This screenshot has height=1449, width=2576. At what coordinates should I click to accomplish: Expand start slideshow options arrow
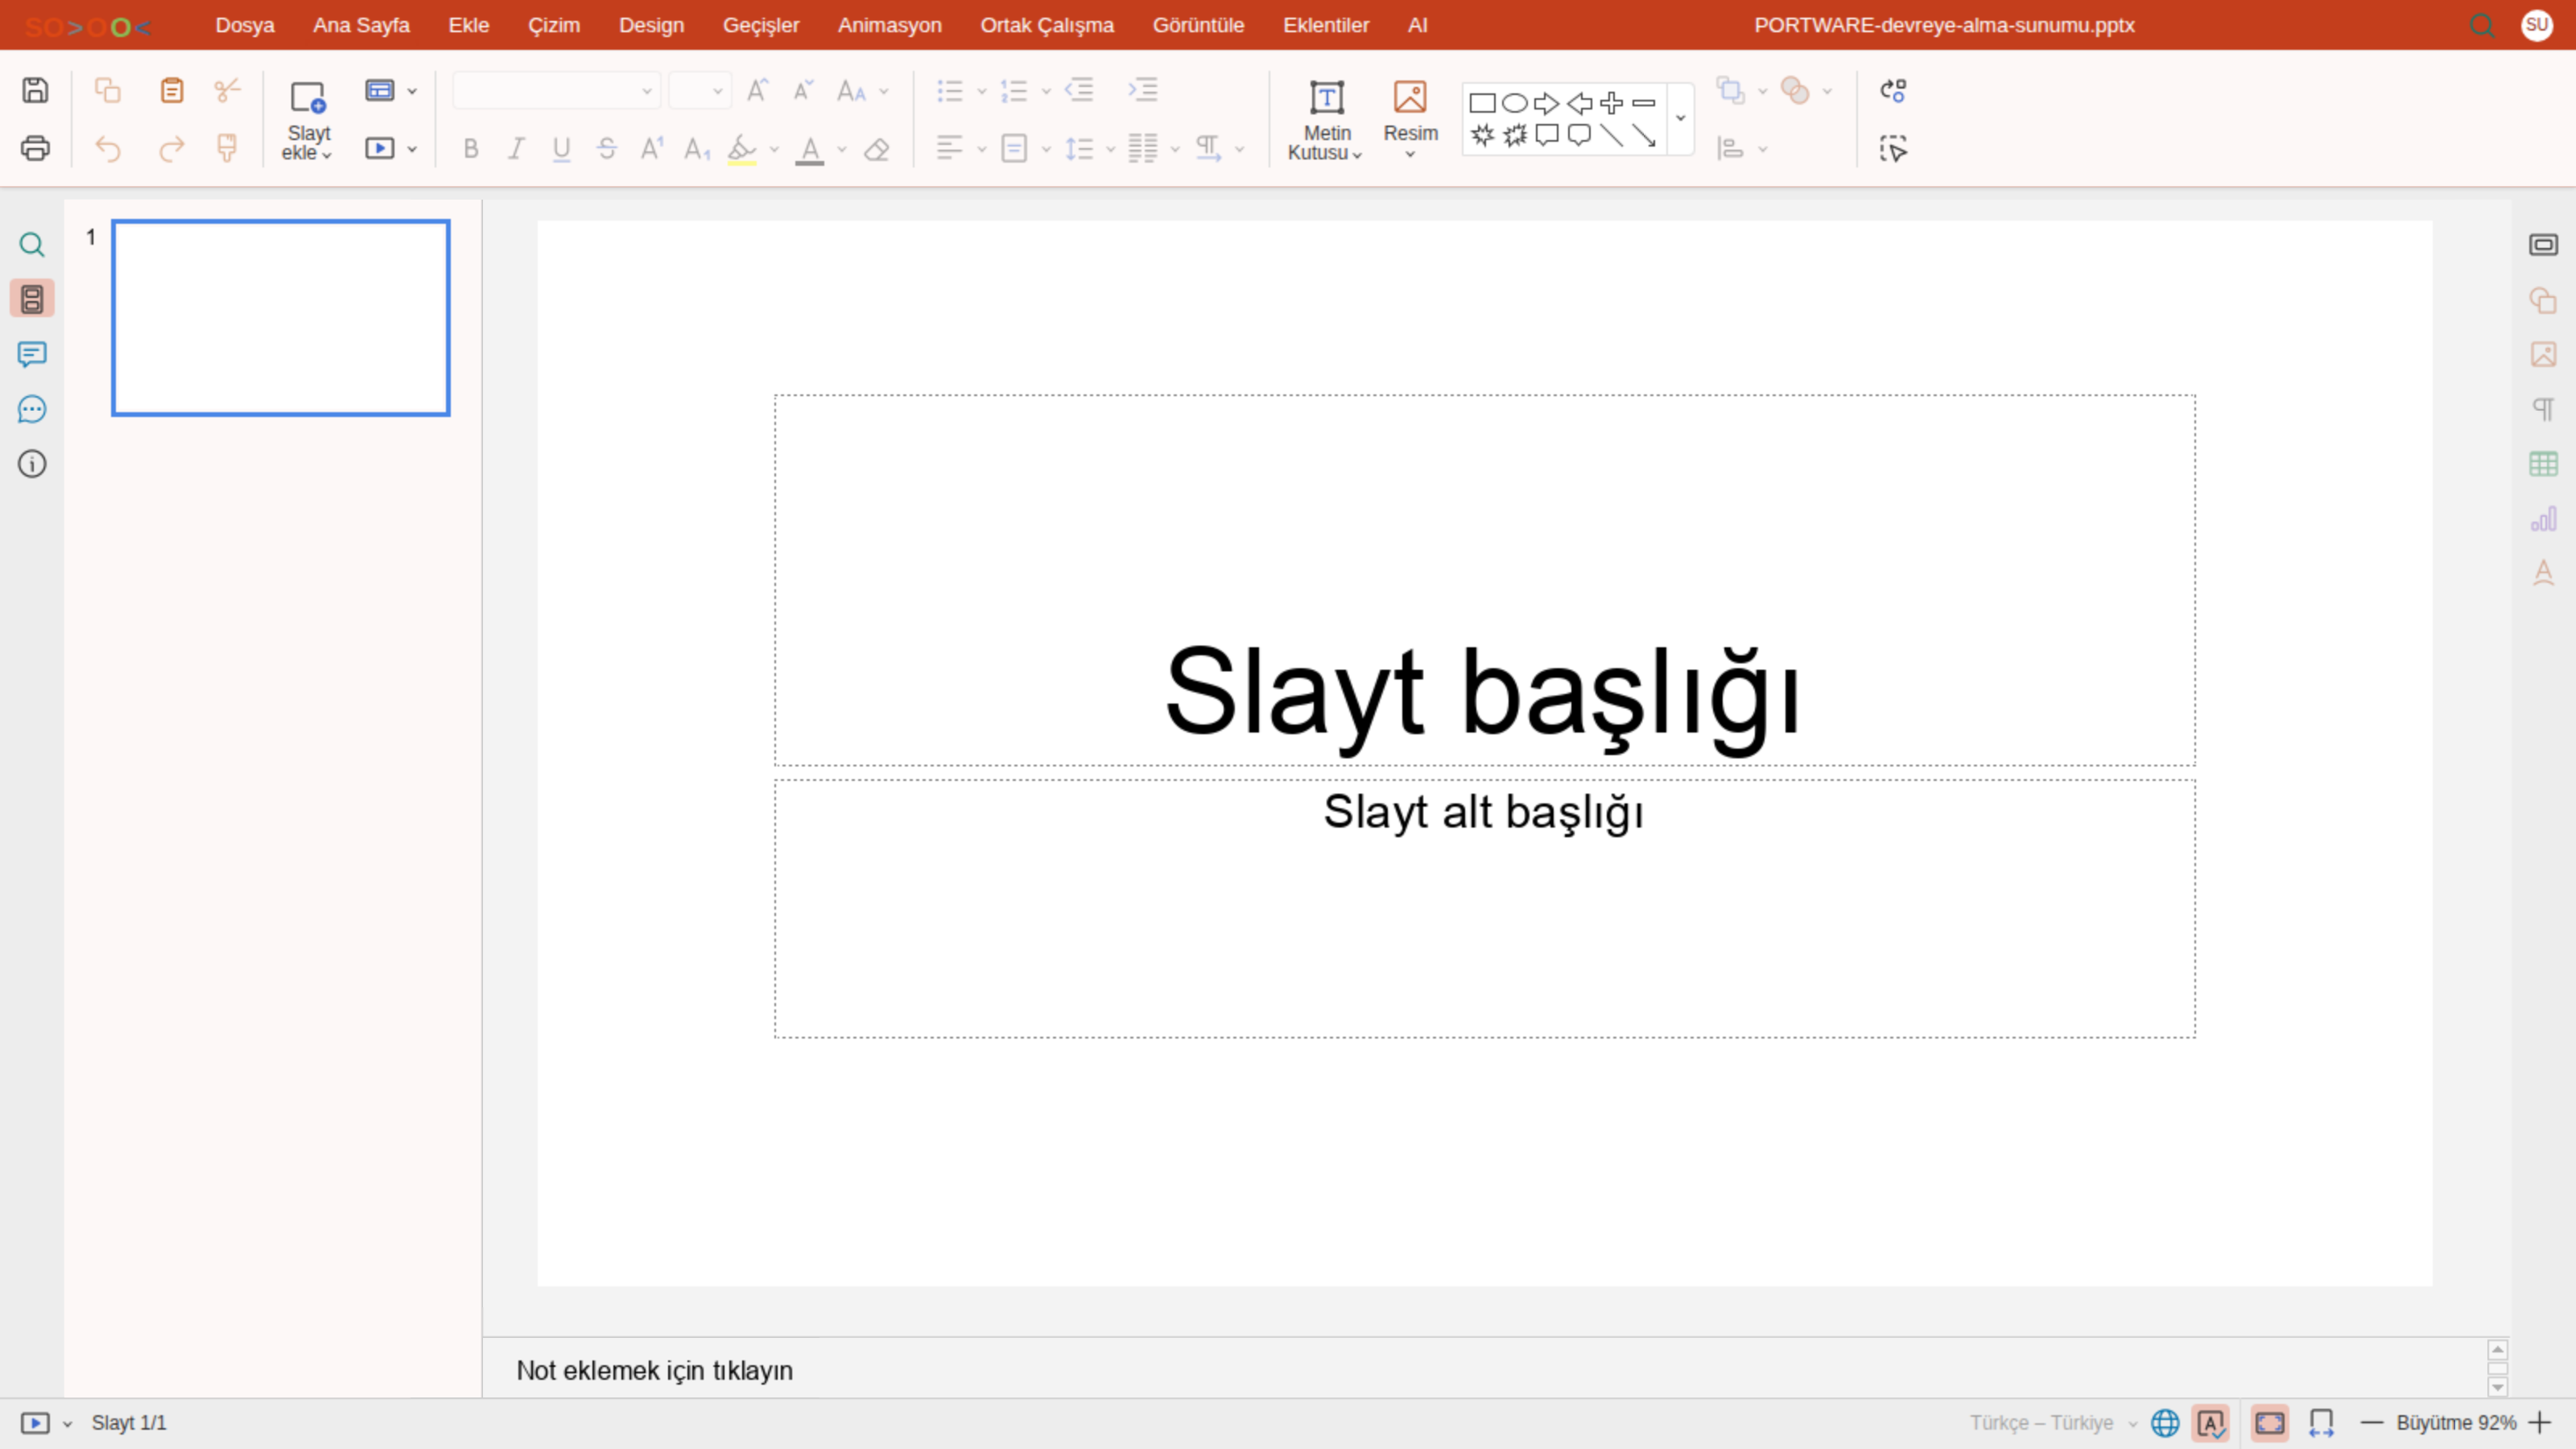tap(412, 149)
